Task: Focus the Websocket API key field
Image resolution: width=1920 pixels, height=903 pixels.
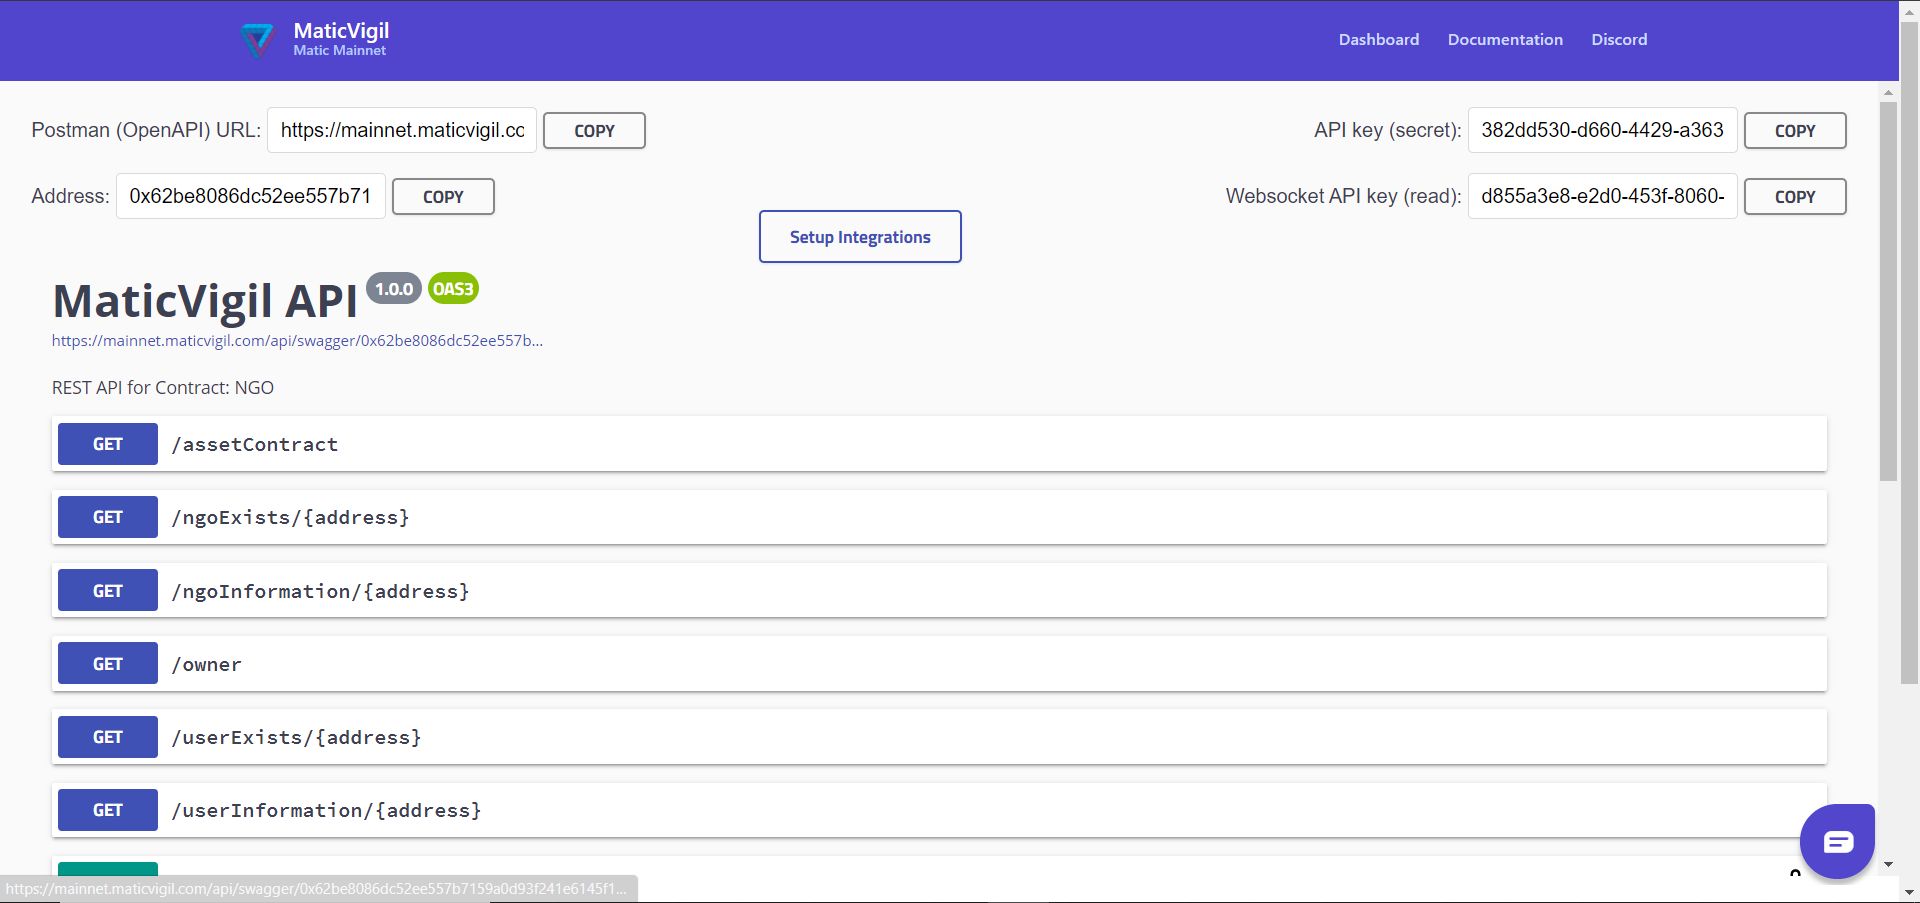Action: click(1602, 196)
